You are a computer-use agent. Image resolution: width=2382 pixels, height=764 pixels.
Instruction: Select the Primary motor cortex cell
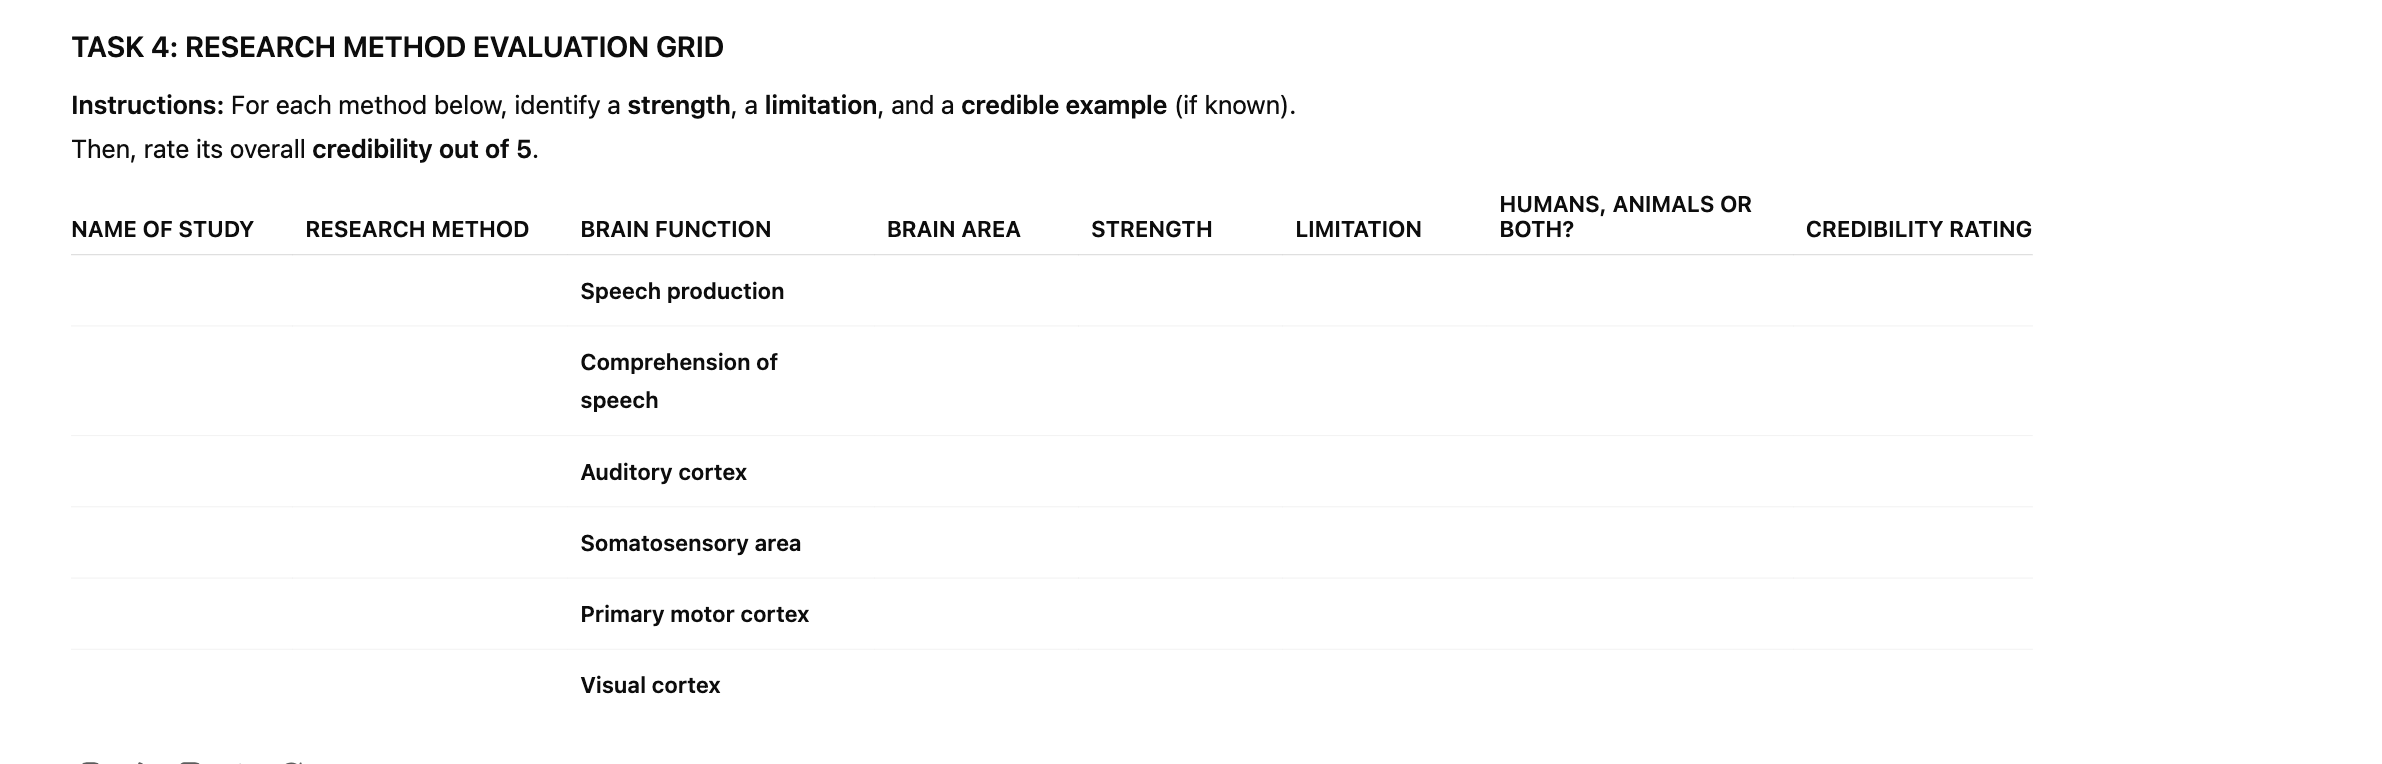694,614
